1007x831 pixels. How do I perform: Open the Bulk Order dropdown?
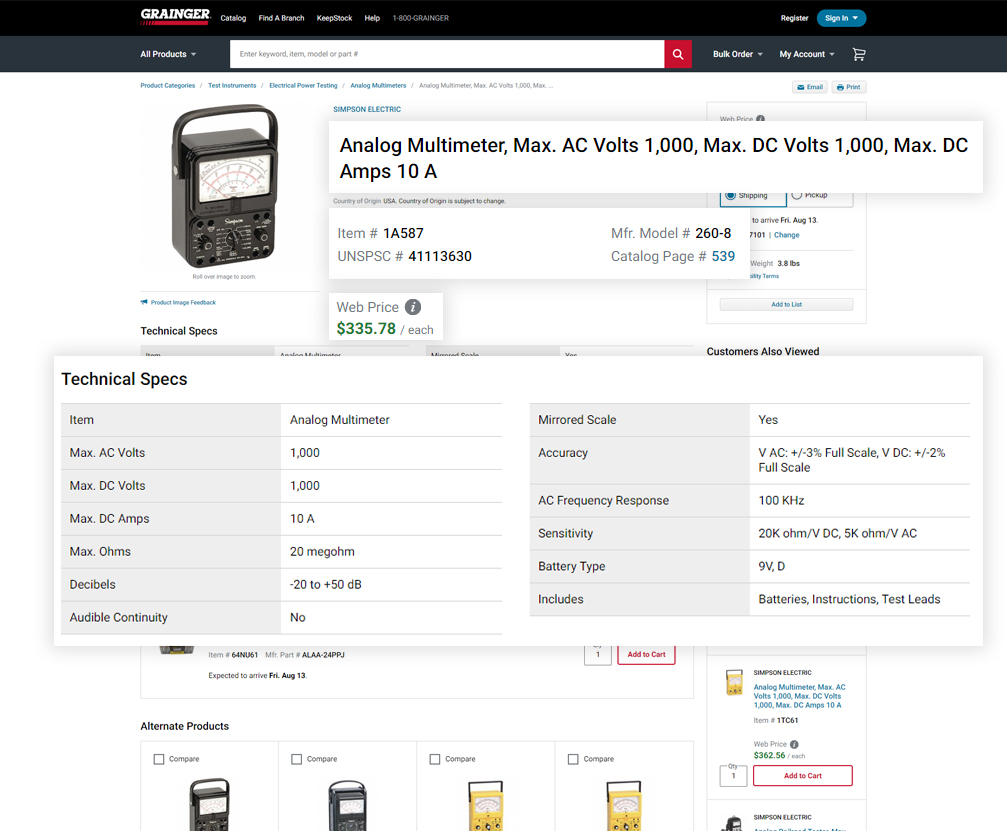click(737, 54)
